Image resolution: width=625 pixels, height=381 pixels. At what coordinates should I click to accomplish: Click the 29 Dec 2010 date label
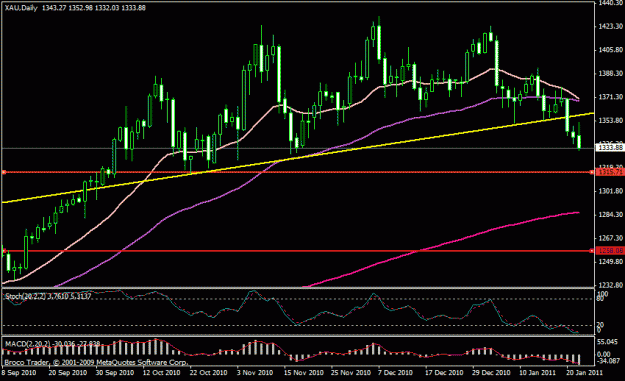point(491,373)
